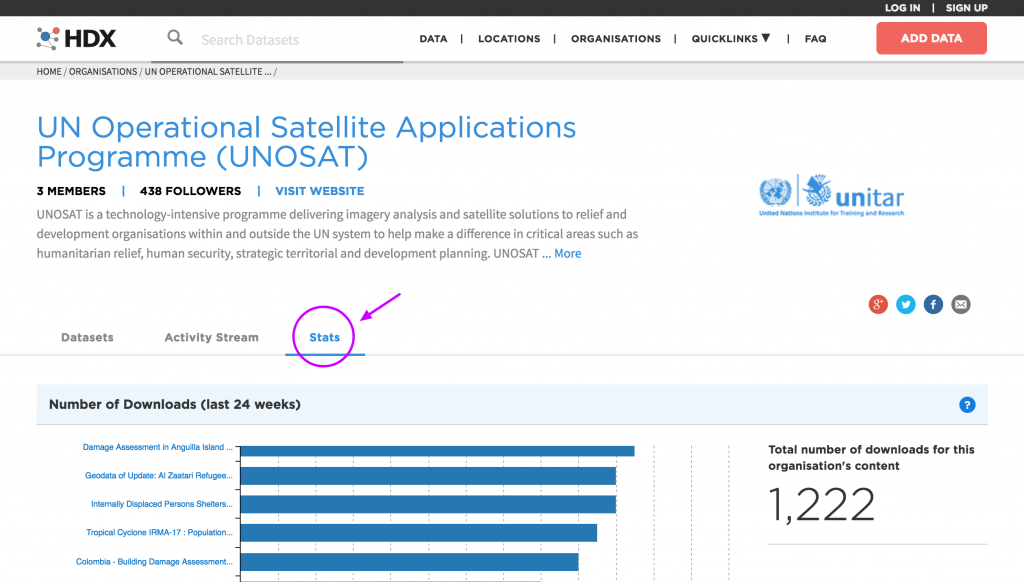This screenshot has width=1024, height=582.
Task: Click the search magnifier icon
Action: coord(175,38)
